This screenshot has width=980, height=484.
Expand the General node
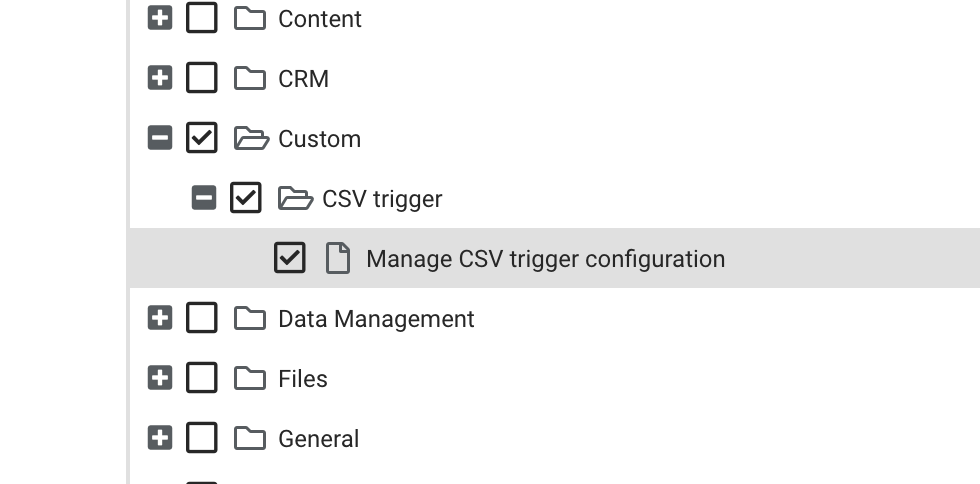(160, 438)
